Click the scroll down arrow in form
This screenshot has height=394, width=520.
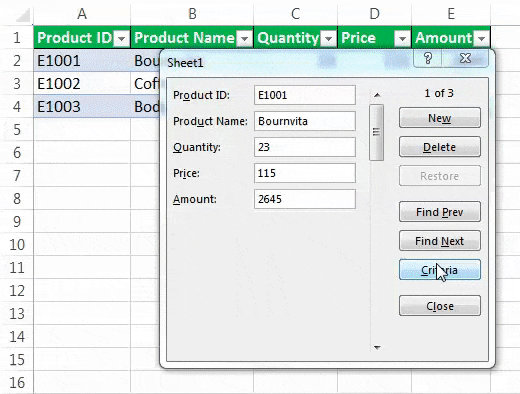coord(377,348)
